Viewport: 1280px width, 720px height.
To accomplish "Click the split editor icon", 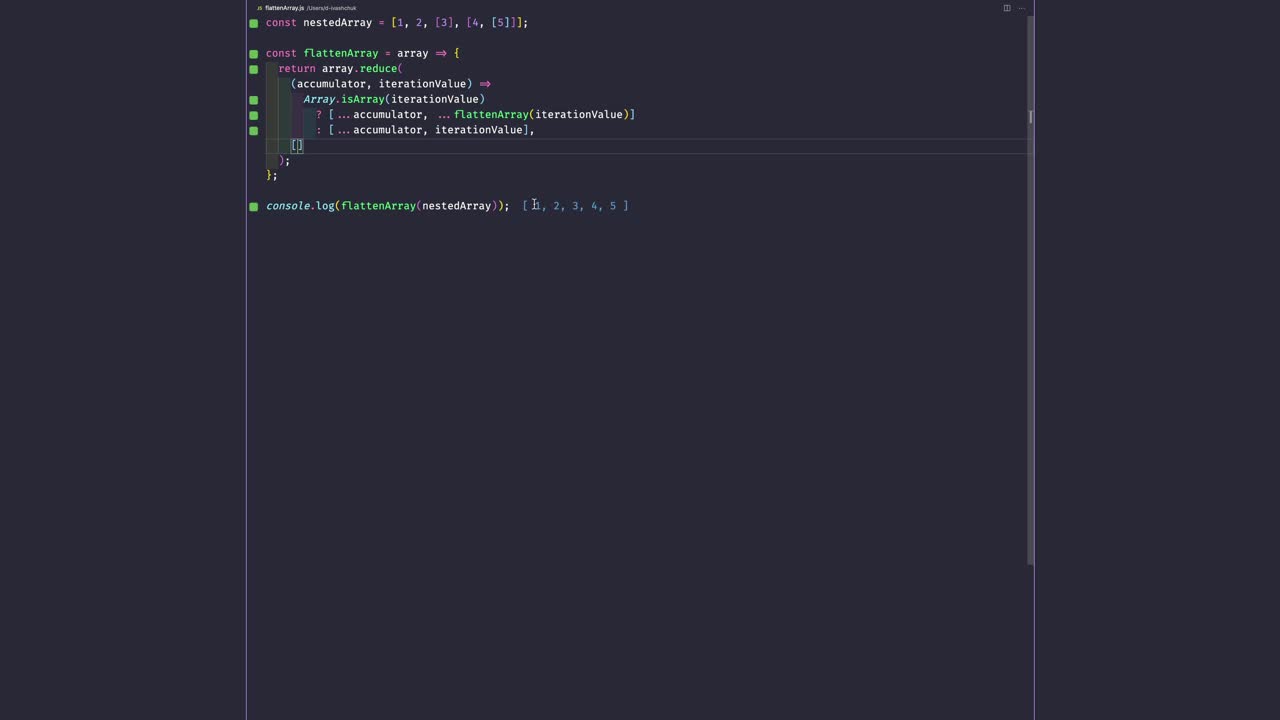I will [x=1007, y=8].
